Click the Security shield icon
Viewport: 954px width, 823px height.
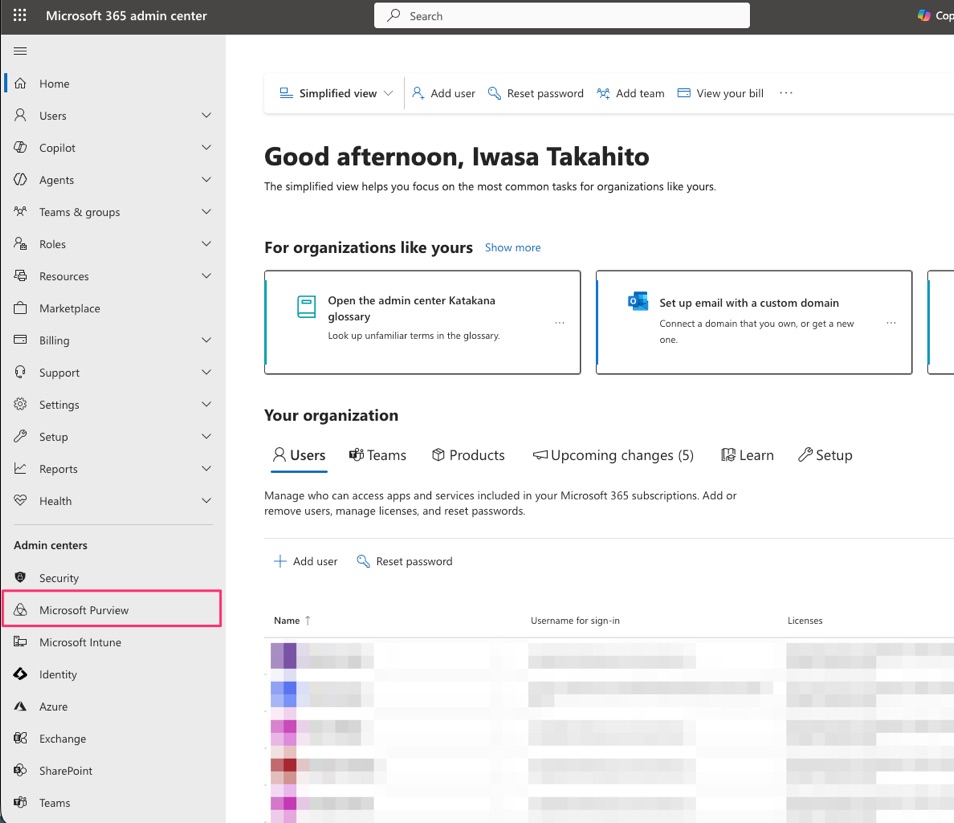(20, 577)
